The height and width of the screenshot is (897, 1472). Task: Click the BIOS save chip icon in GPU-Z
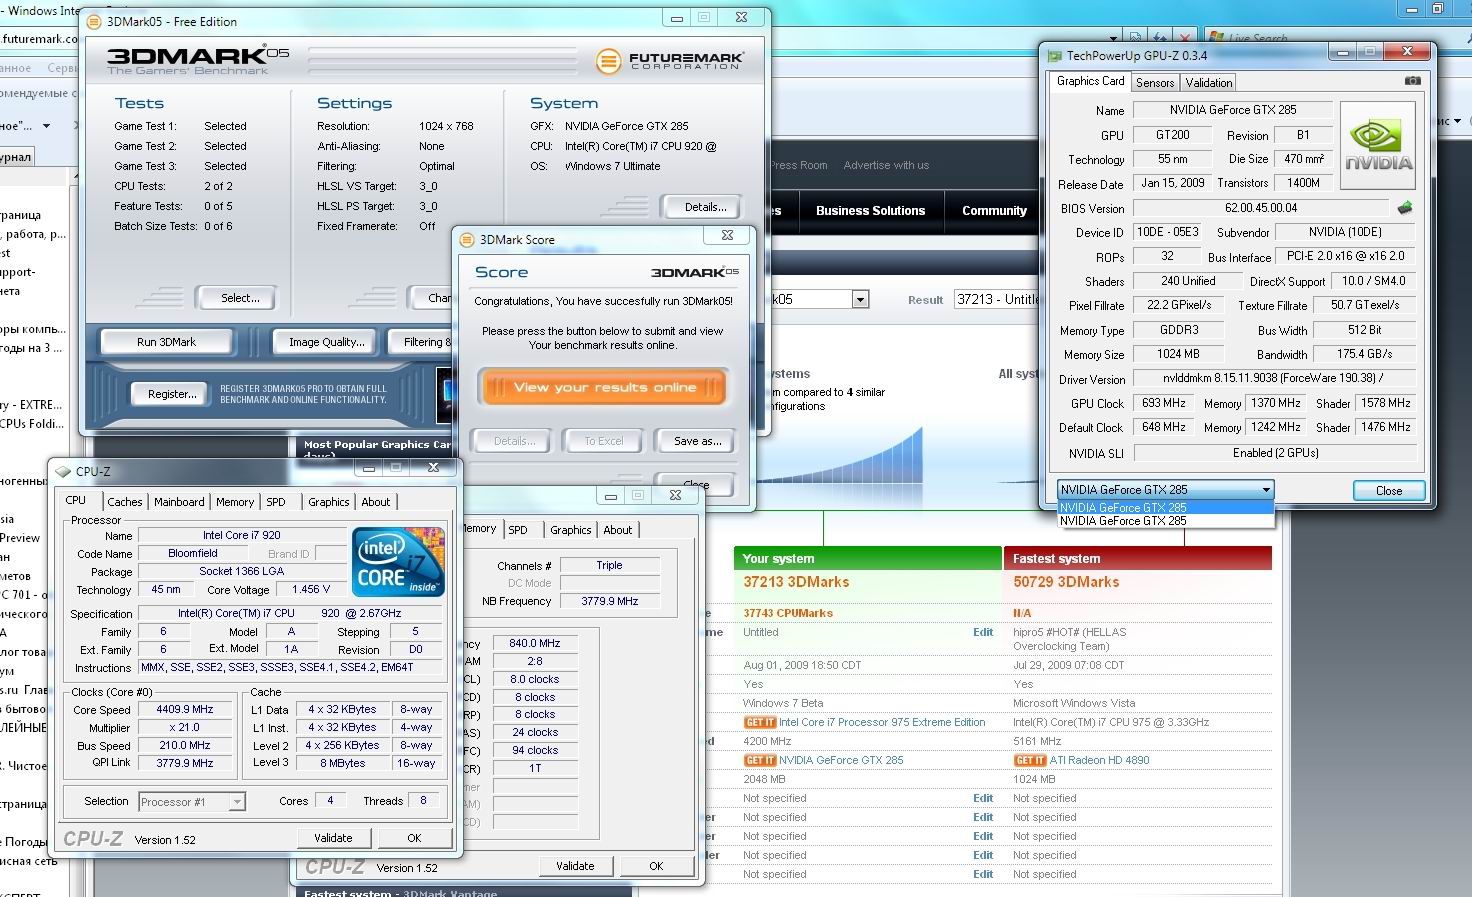coord(1405,208)
